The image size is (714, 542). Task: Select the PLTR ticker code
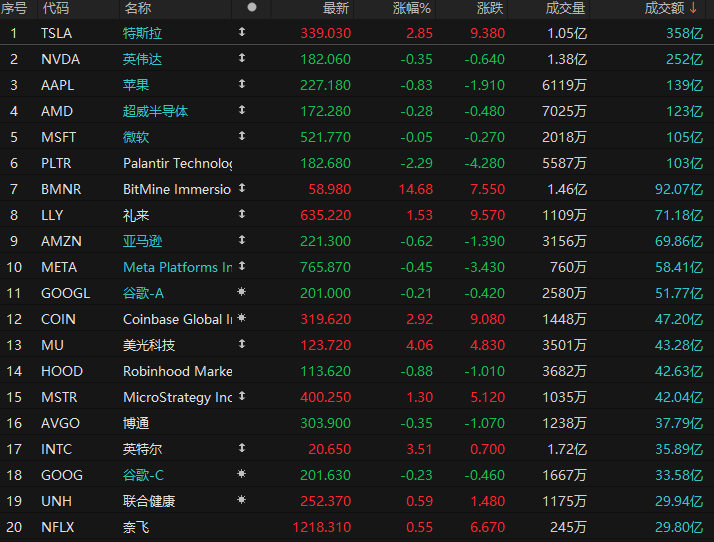pyautogui.click(x=56, y=163)
